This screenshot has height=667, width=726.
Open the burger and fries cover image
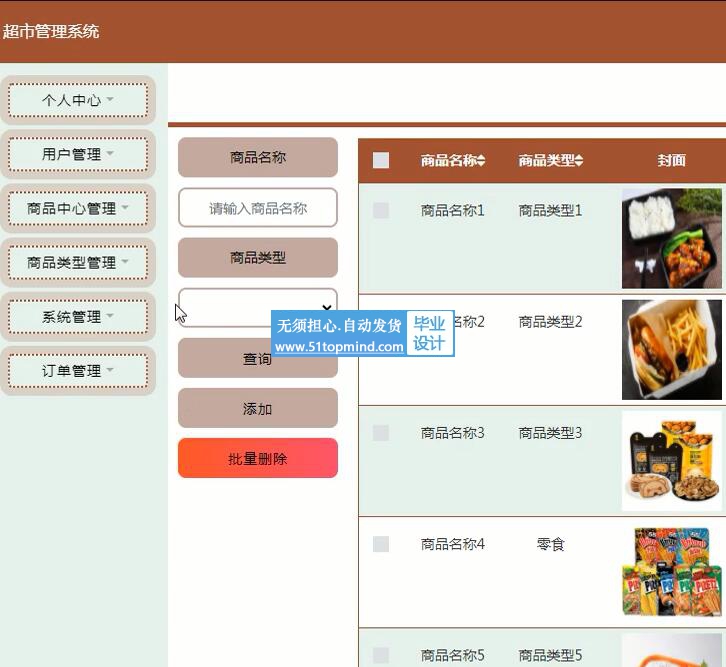point(672,349)
